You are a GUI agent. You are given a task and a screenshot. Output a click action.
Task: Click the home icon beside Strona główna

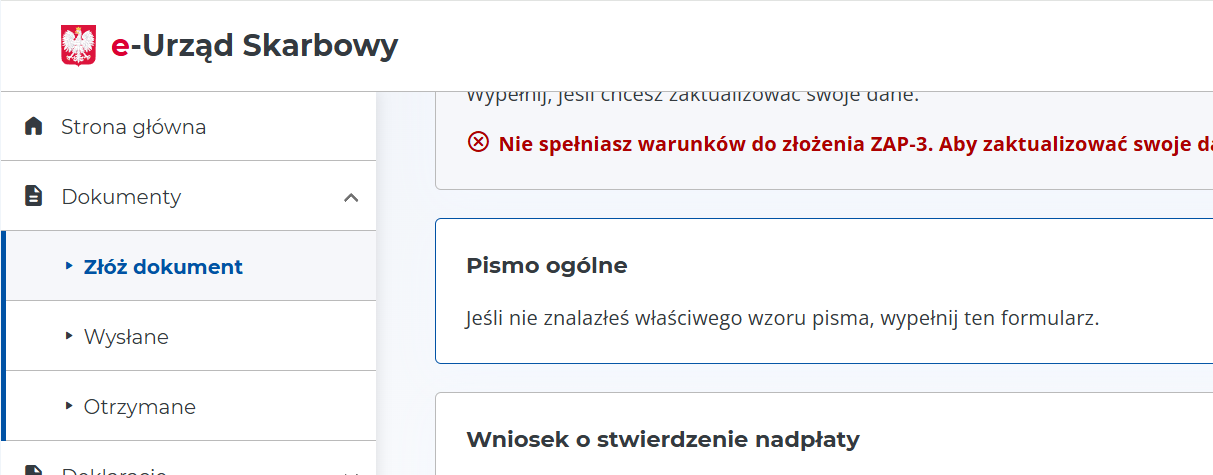(34, 127)
